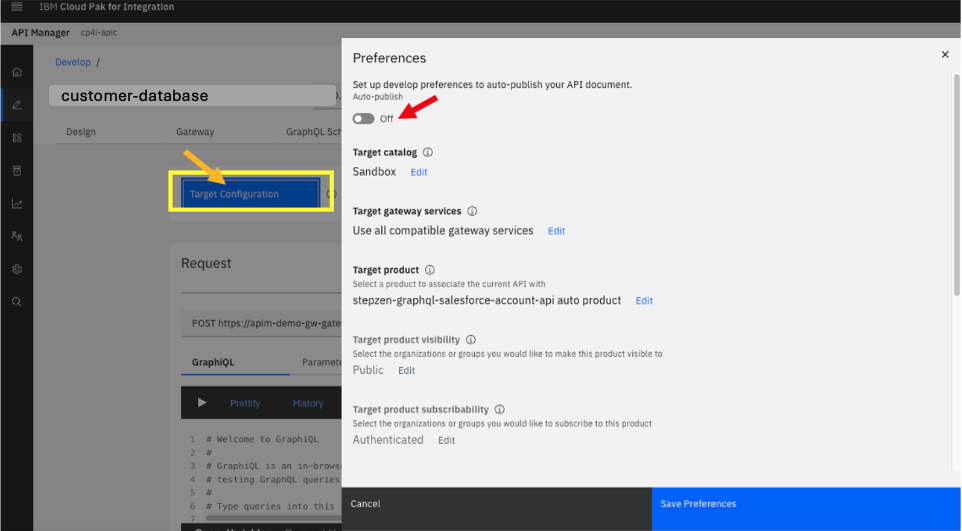Edit the target gateway services setting
This screenshot has height=531, width=962.
point(556,231)
